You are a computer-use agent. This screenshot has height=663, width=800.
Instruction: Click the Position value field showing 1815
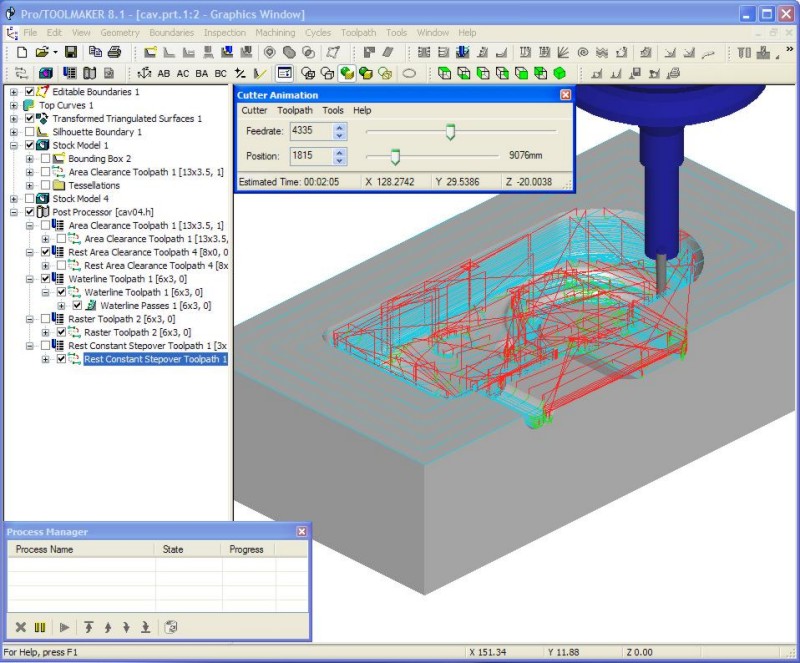coord(311,156)
